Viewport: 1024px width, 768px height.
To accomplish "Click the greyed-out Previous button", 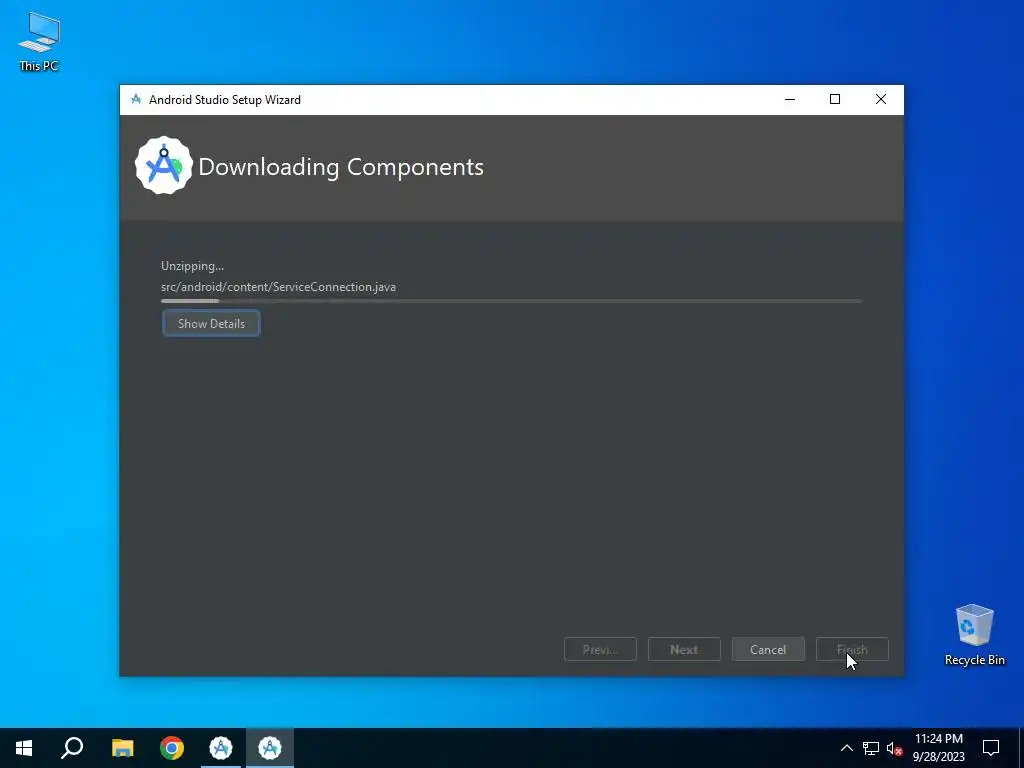I will tap(600, 649).
